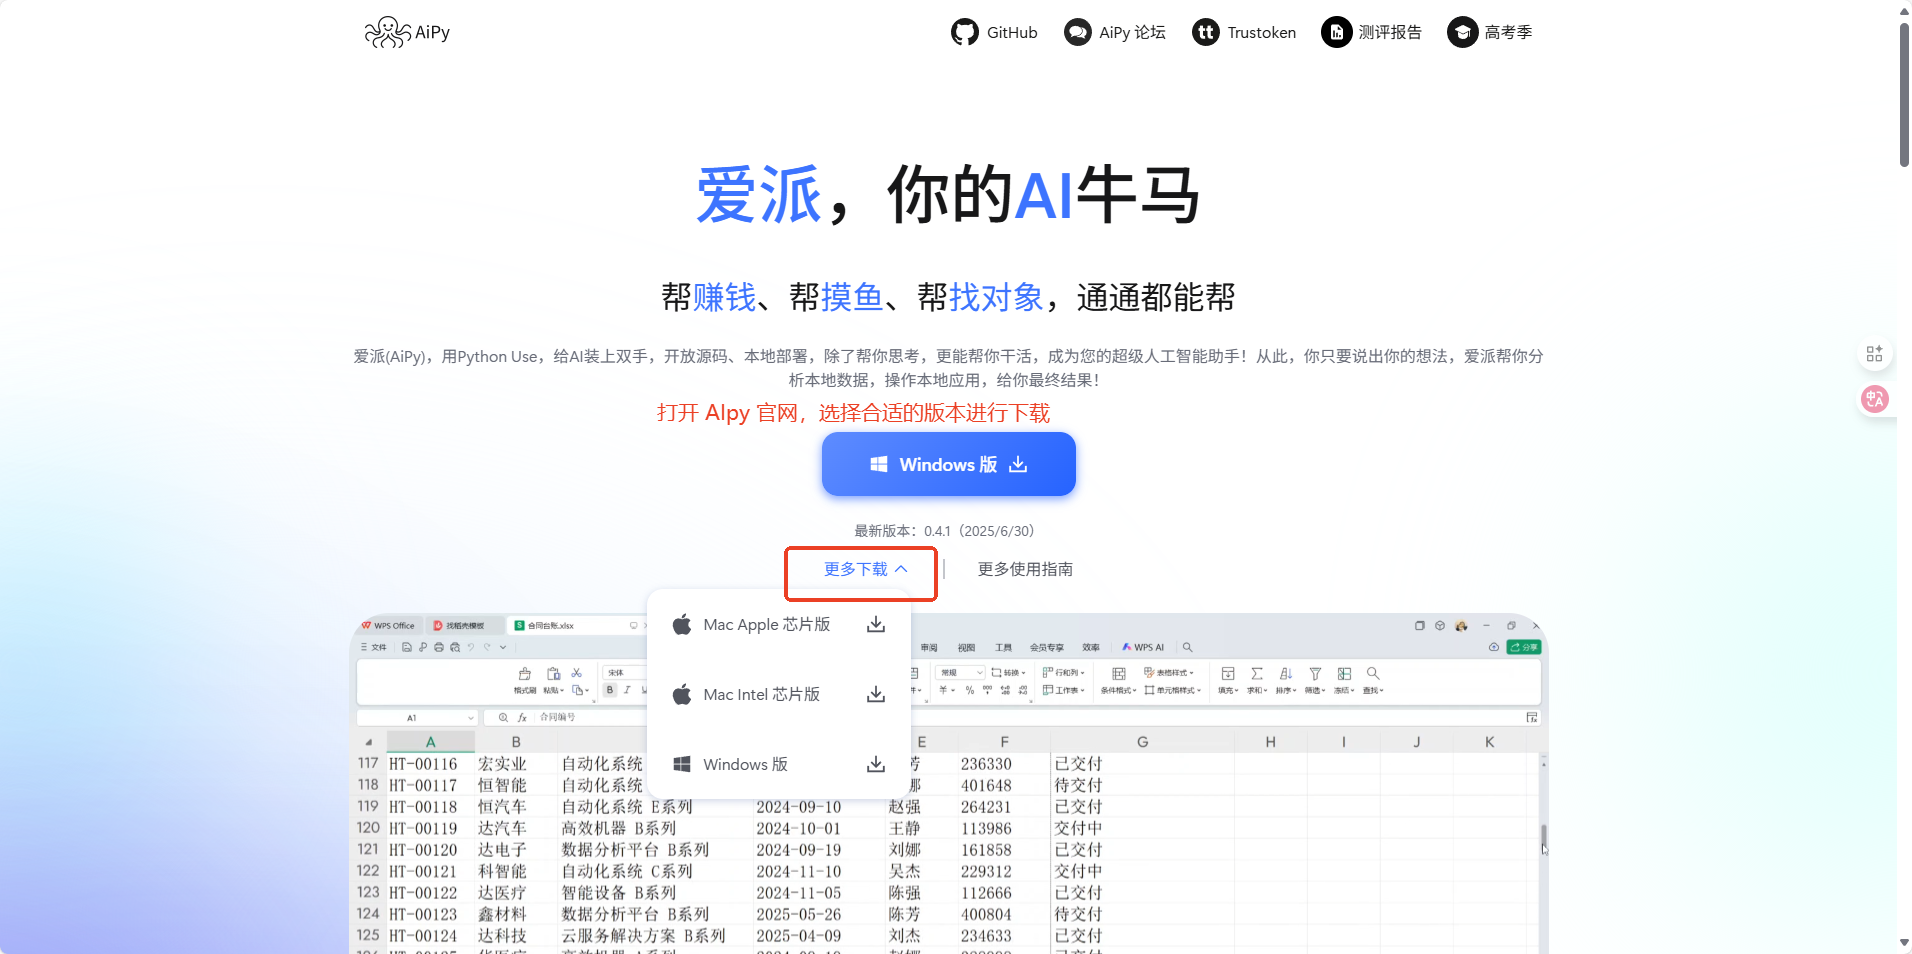This screenshot has height=954, width=1912.
Task: Open the 高考季 link
Action: click(x=1490, y=32)
